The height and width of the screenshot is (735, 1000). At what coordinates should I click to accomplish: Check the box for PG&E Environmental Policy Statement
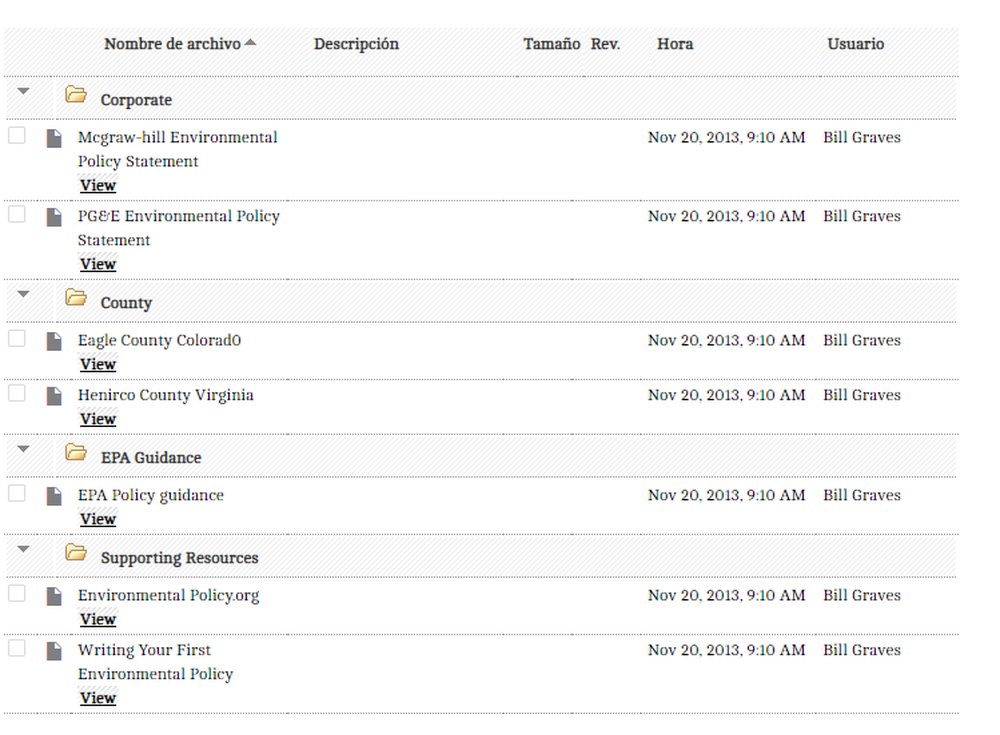pyautogui.click(x=16, y=215)
